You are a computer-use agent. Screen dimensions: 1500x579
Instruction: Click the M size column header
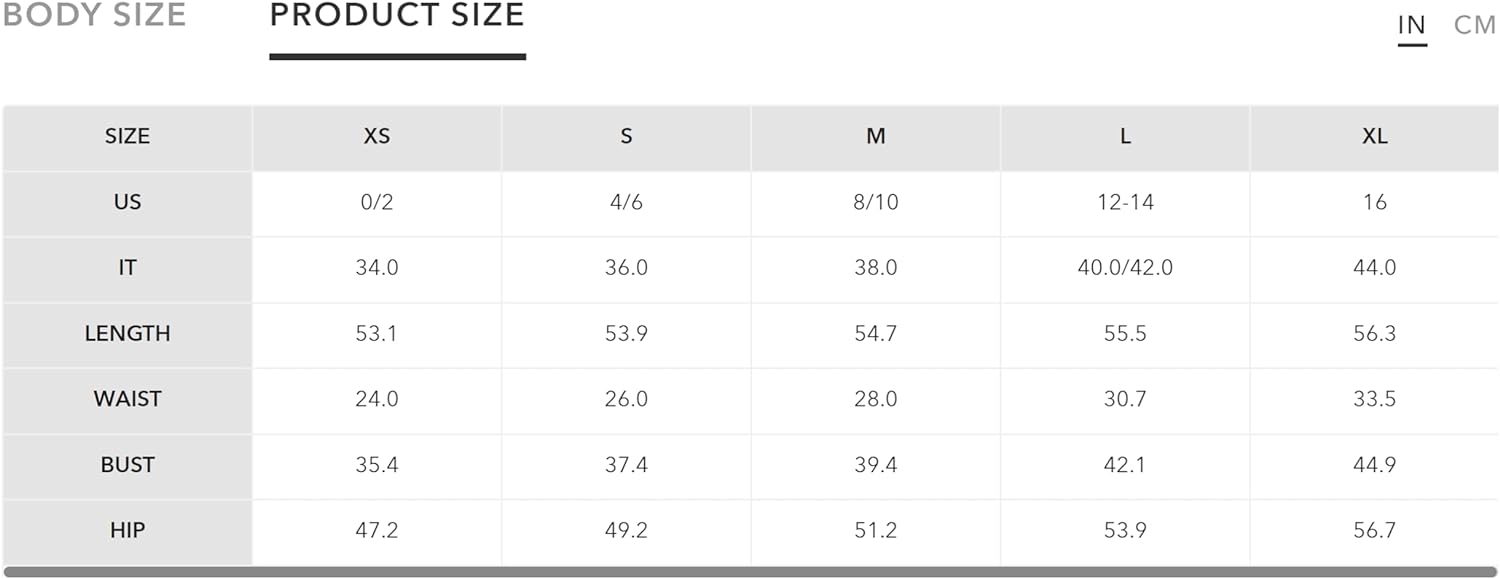[x=876, y=137]
